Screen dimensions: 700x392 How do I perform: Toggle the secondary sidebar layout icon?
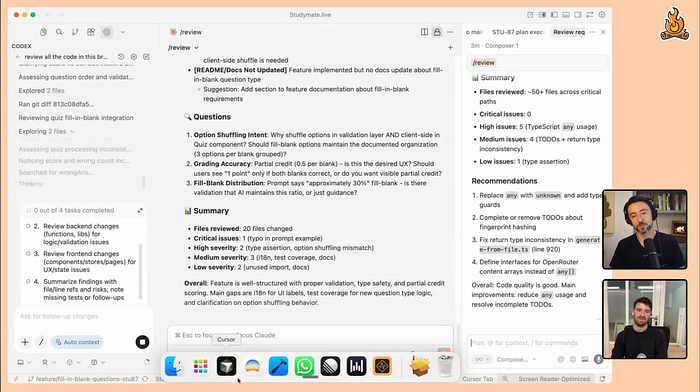578,15
